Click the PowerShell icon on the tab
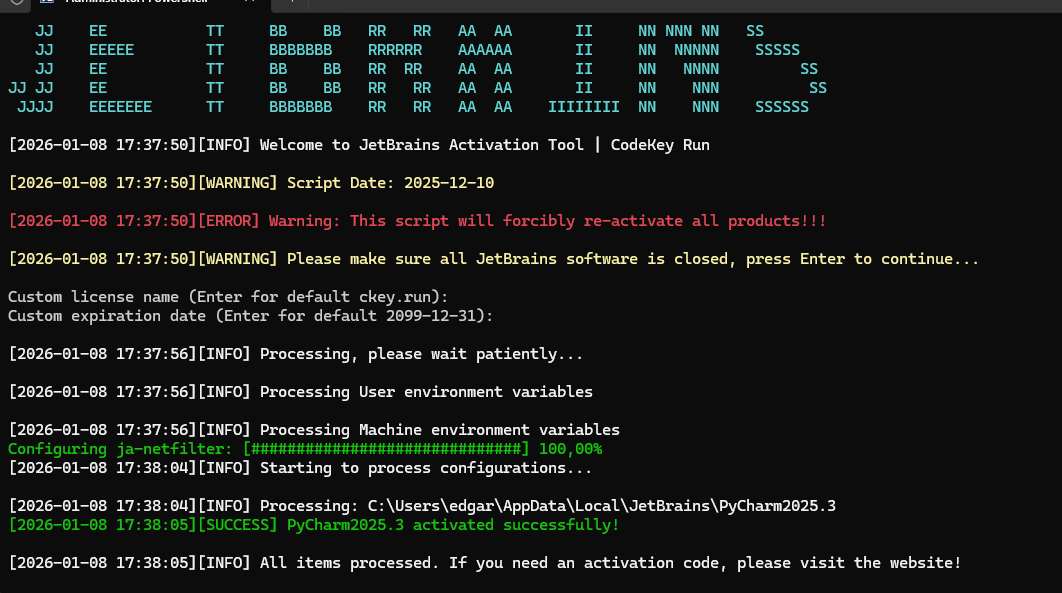1062x593 pixels. (47, 3)
